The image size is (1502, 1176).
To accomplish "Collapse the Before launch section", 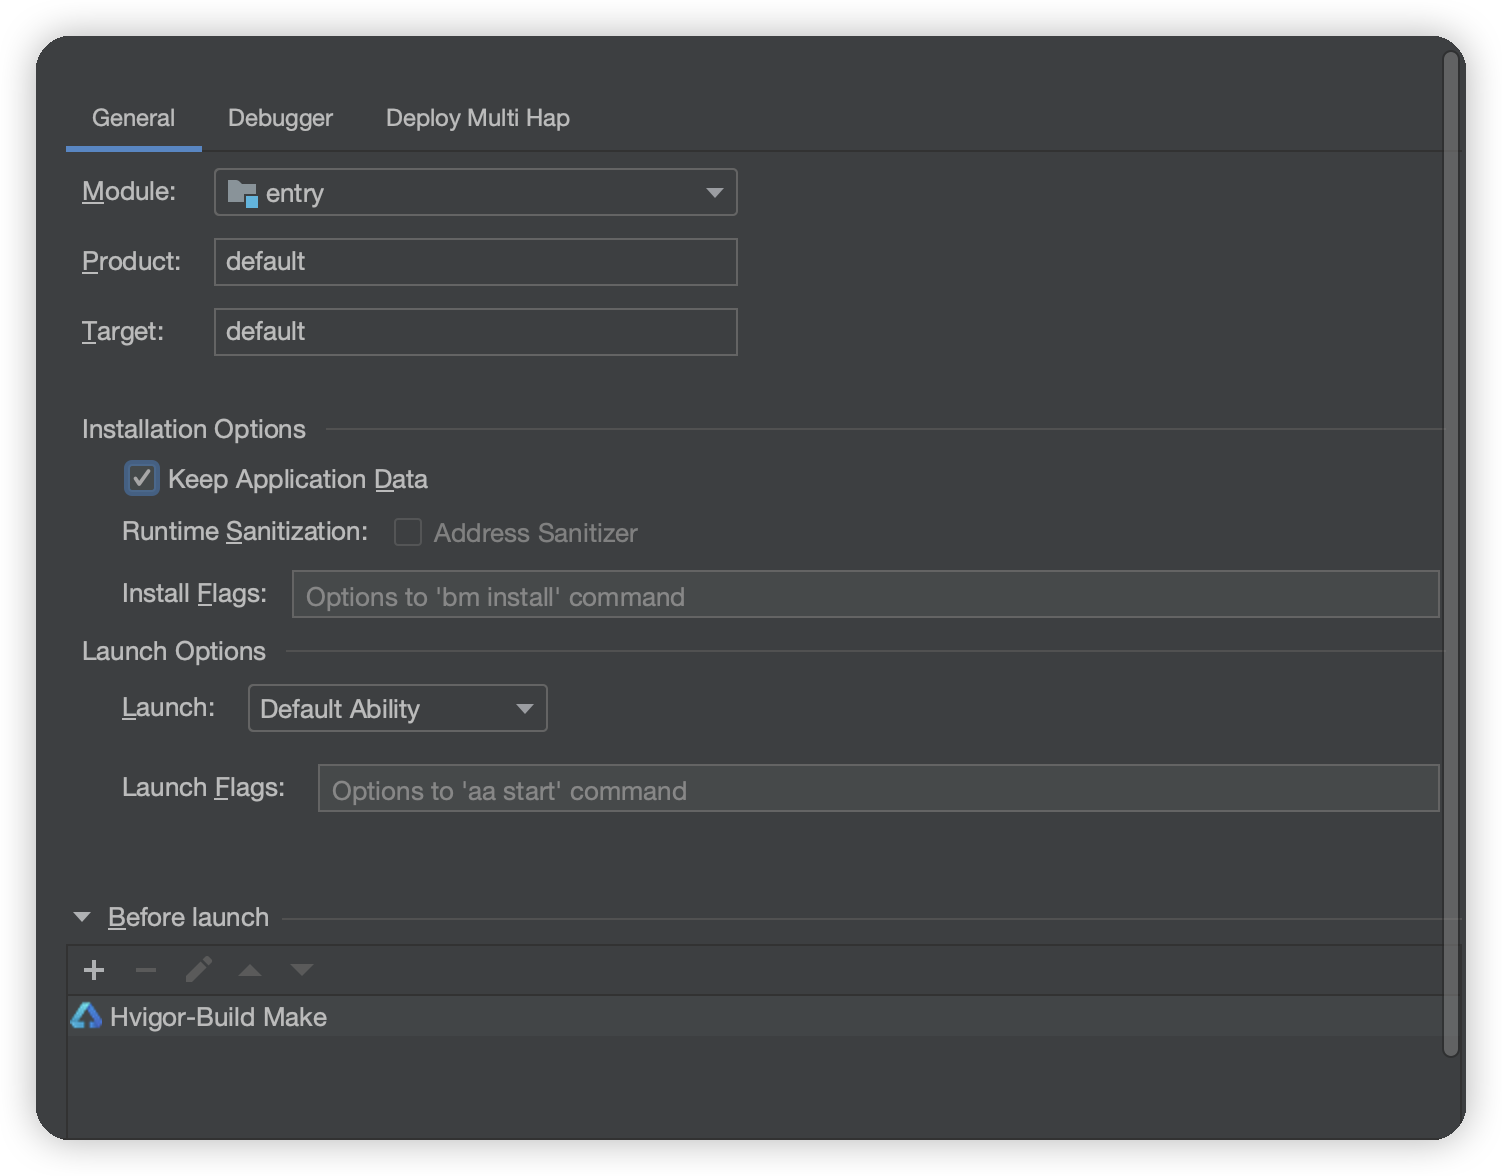I will 82,917.
